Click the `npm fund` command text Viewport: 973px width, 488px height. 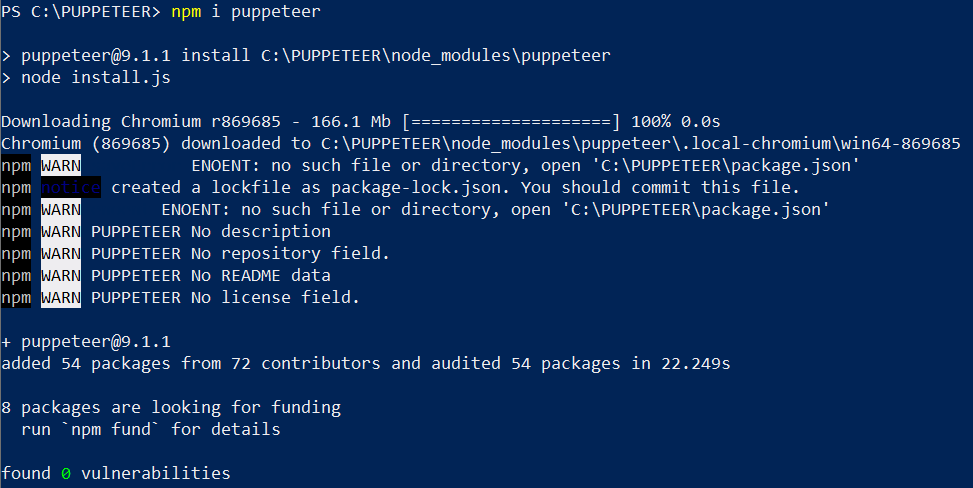(110, 430)
